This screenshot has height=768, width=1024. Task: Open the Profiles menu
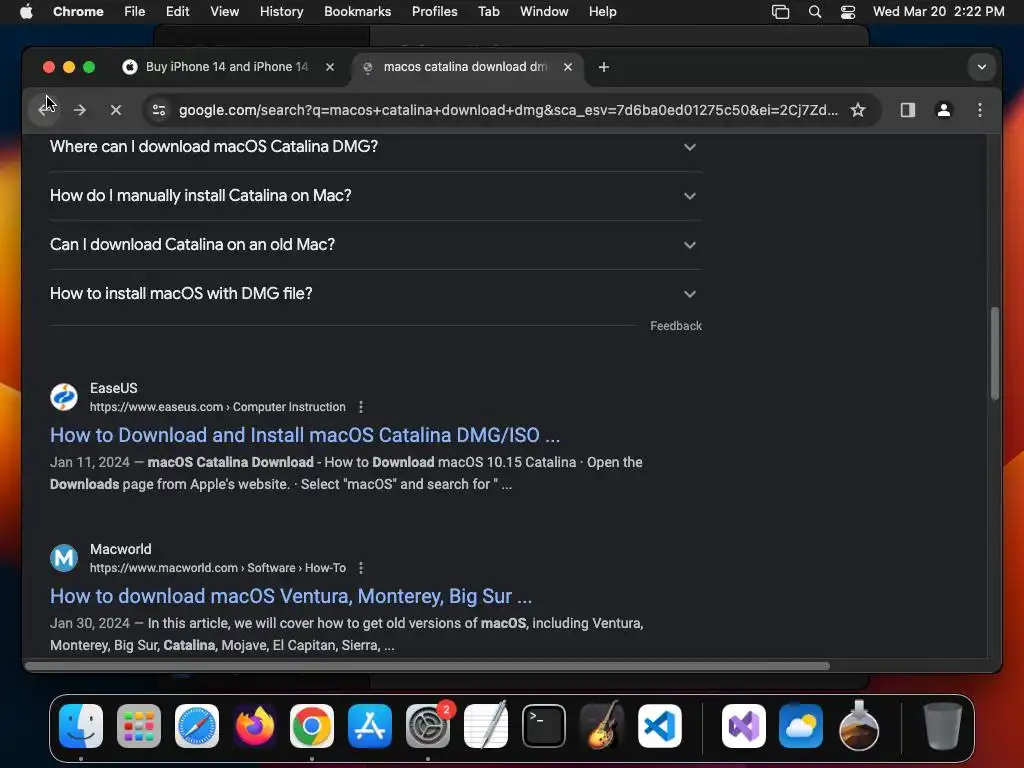434,12
